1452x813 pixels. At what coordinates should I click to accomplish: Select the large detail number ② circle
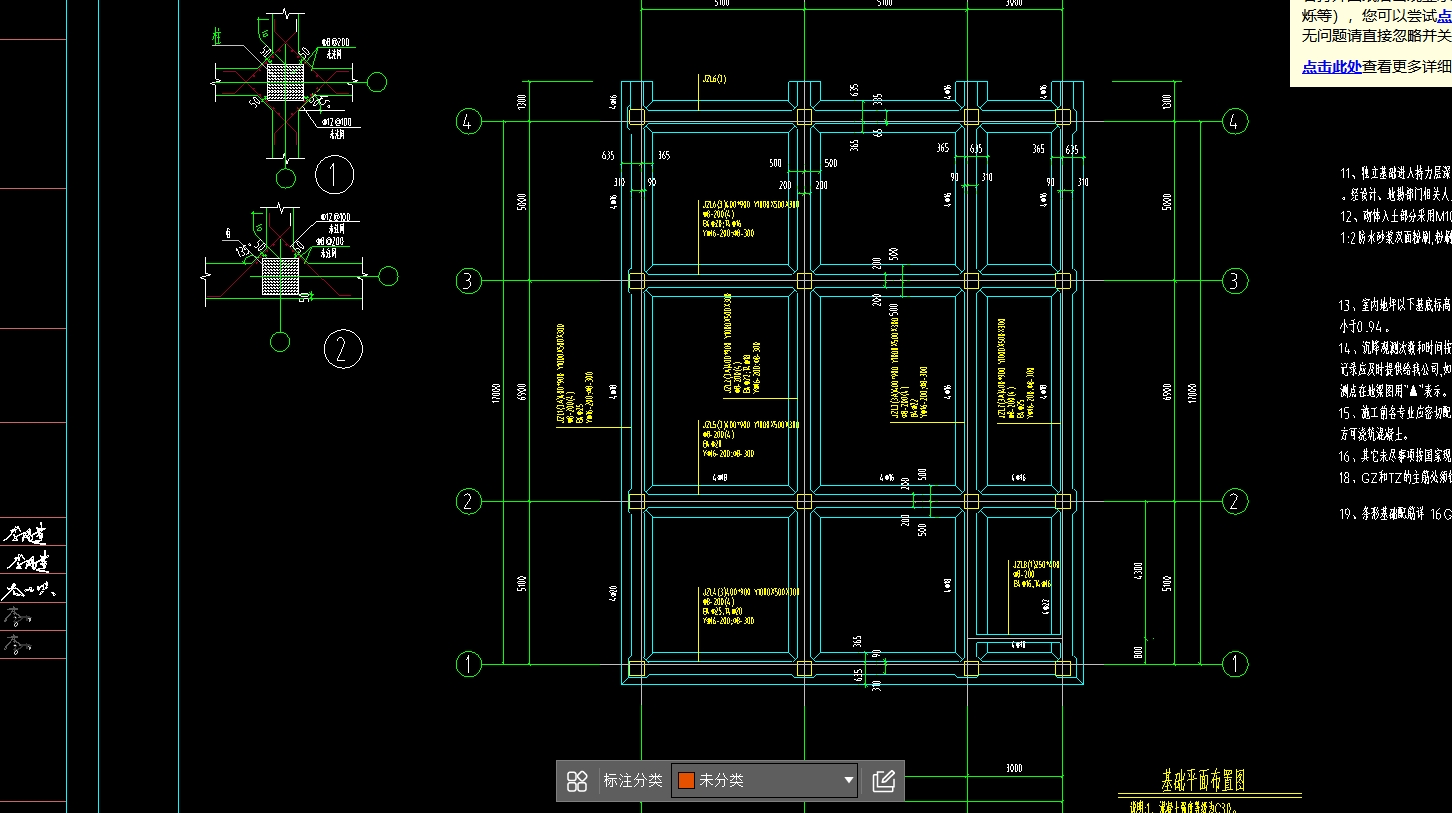click(342, 349)
